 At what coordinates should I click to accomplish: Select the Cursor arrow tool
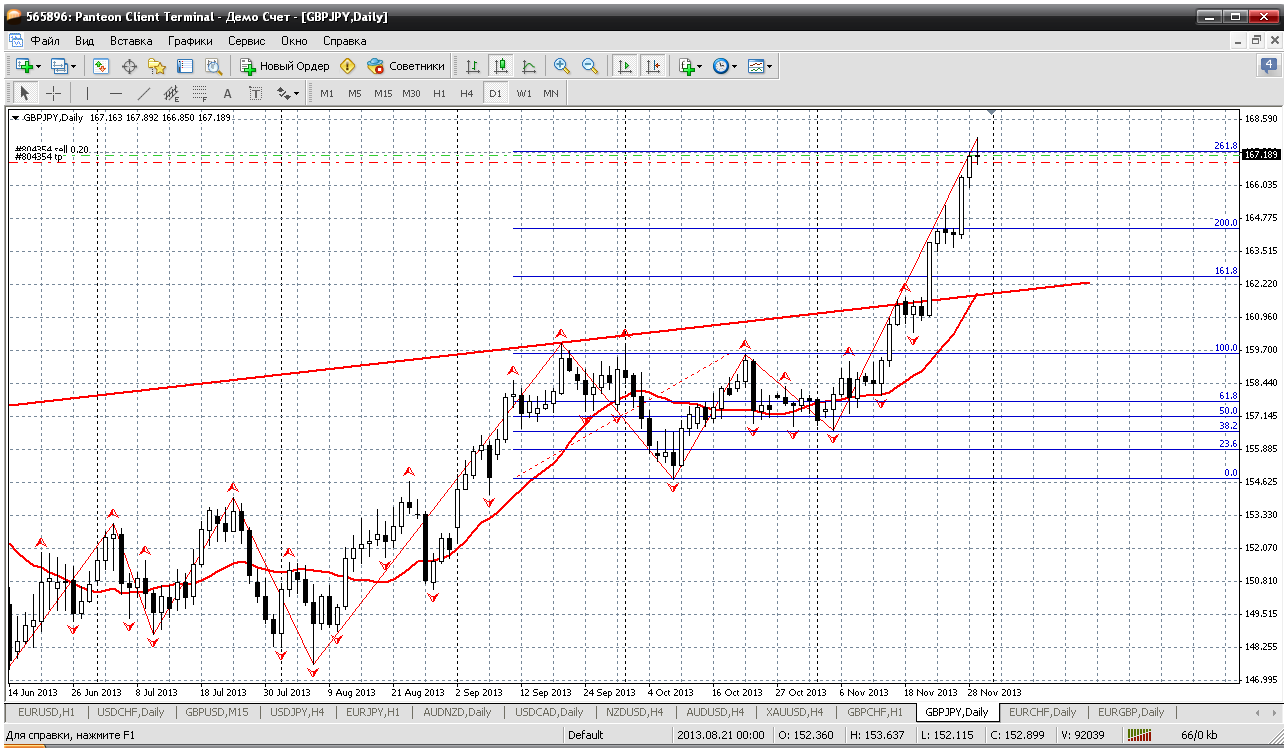coord(25,93)
